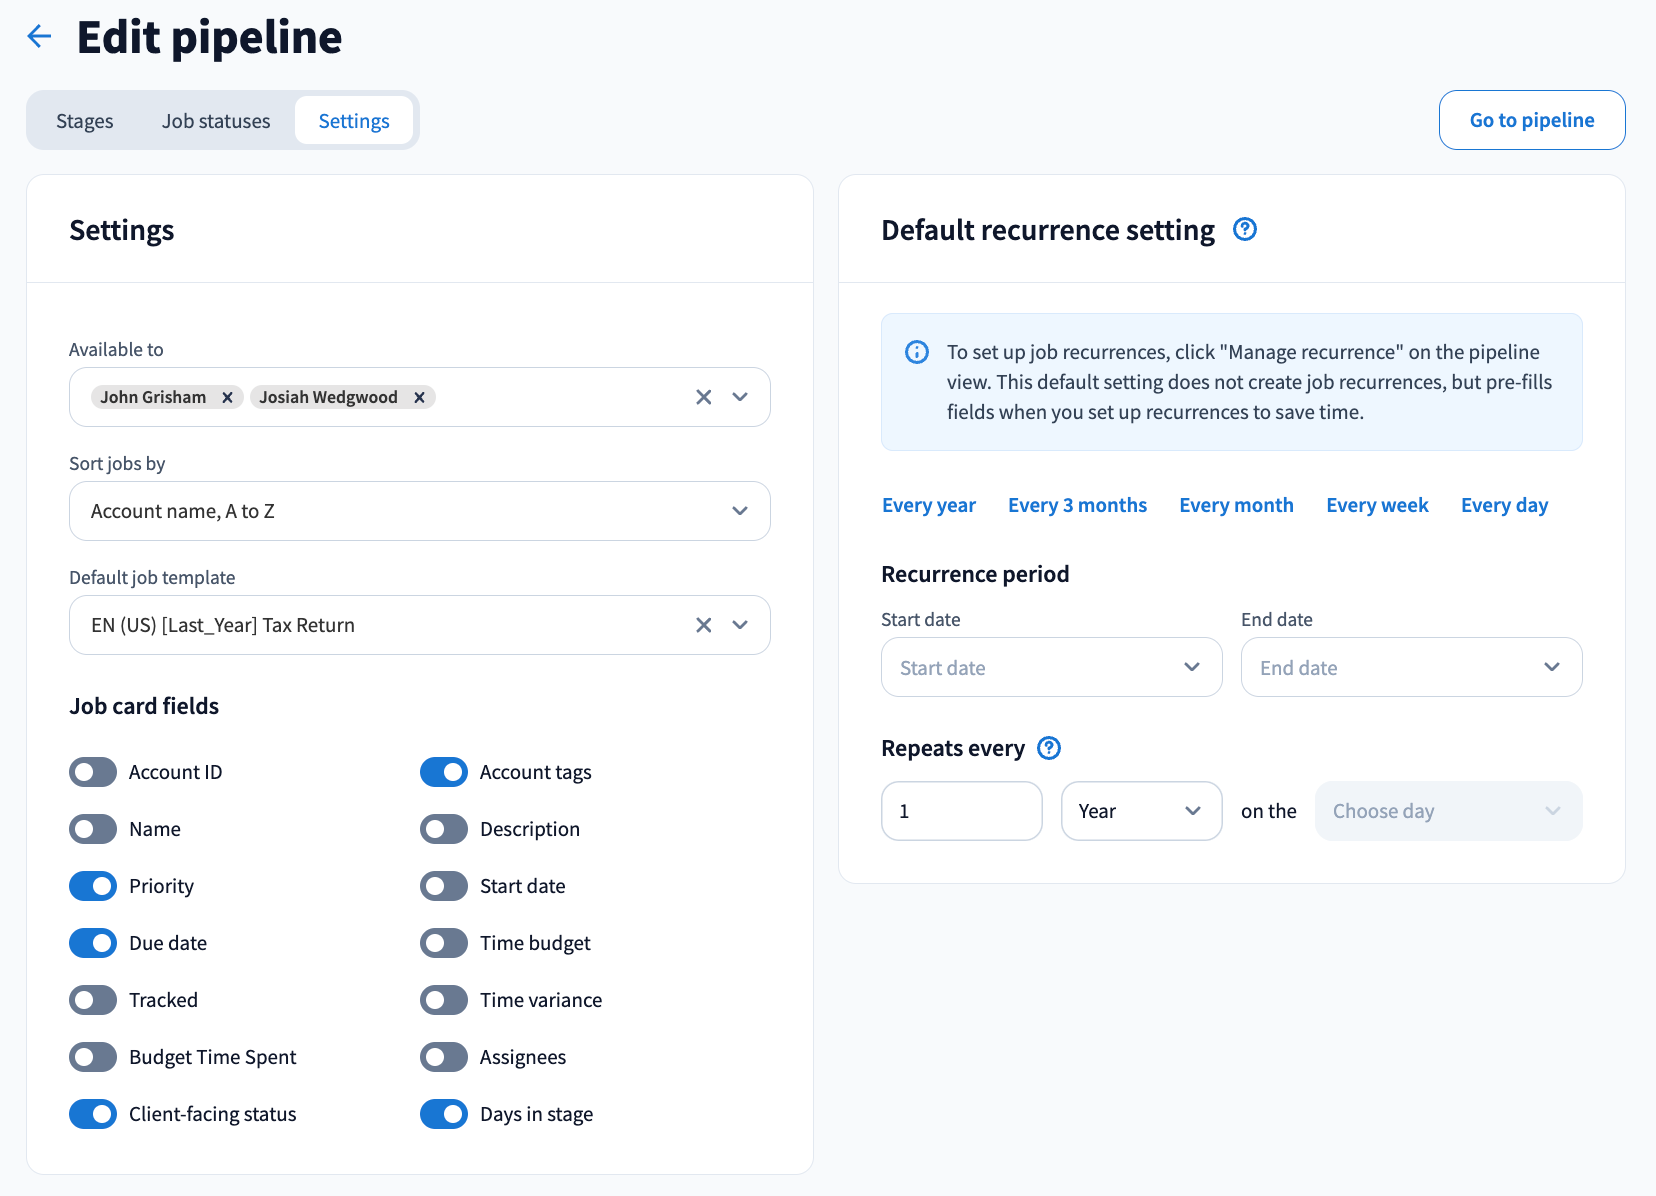Screen dimensions: 1656x1196
Task: Click the back arrow beside Edit pipeline
Action: [x=39, y=37]
